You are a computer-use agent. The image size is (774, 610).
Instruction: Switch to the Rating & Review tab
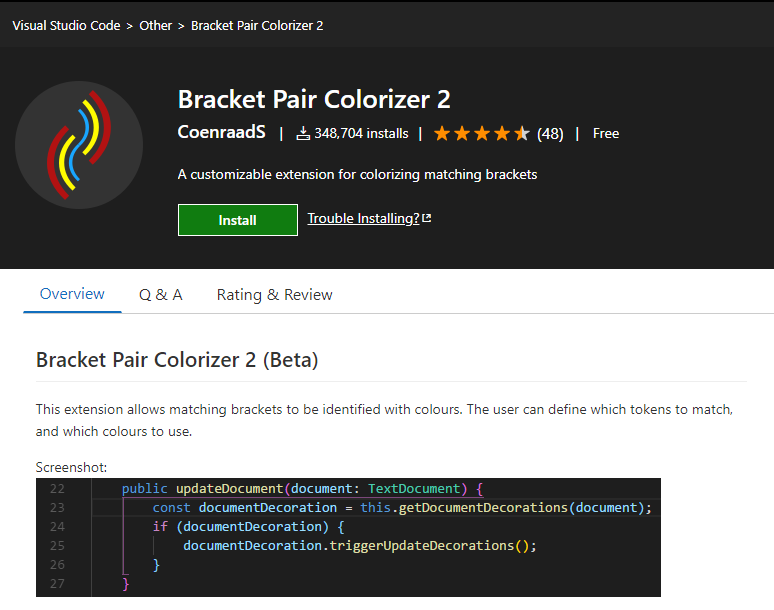(x=274, y=295)
